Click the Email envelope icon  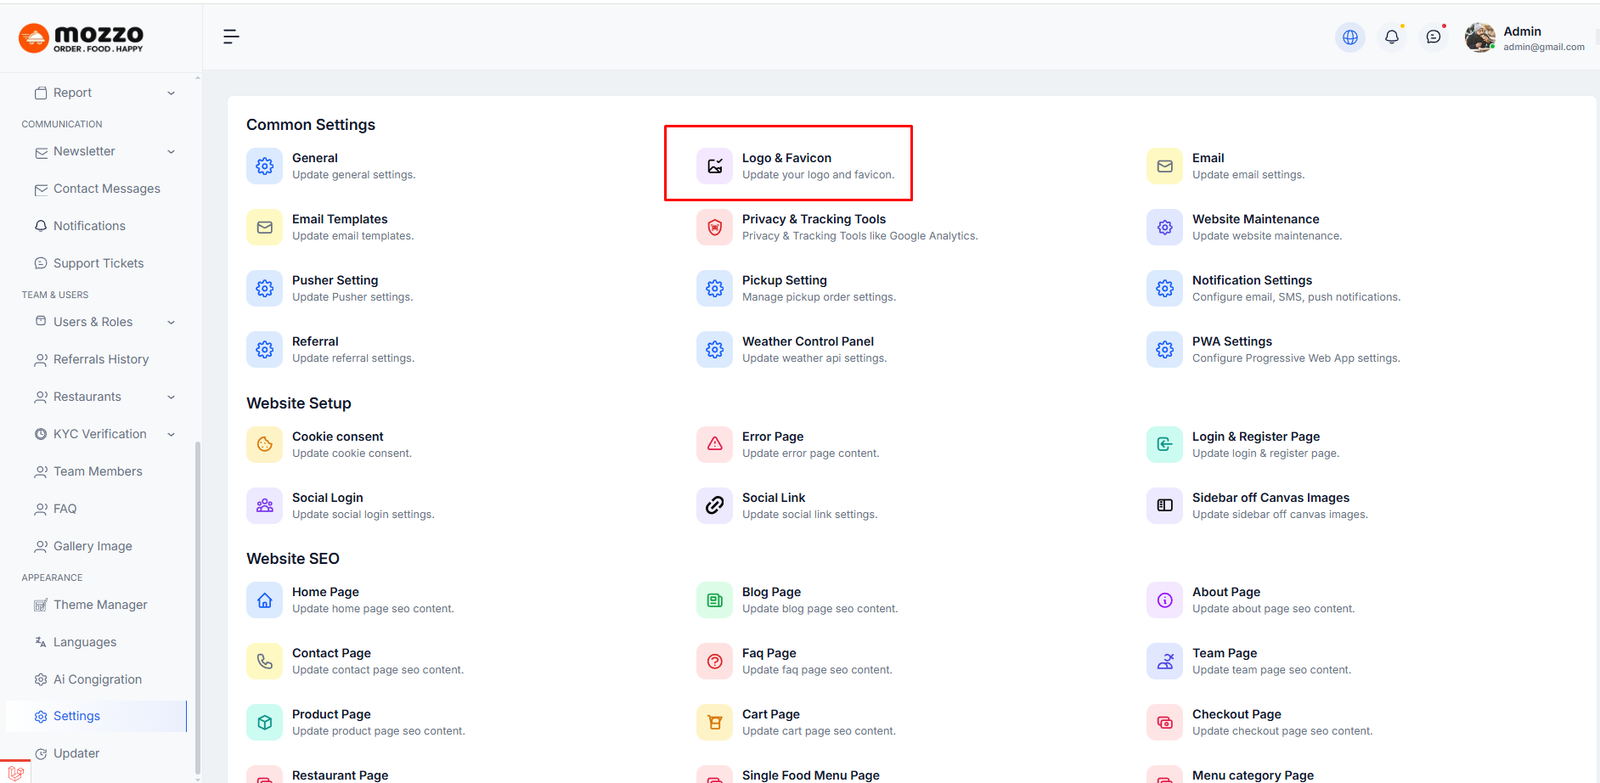tap(1165, 166)
